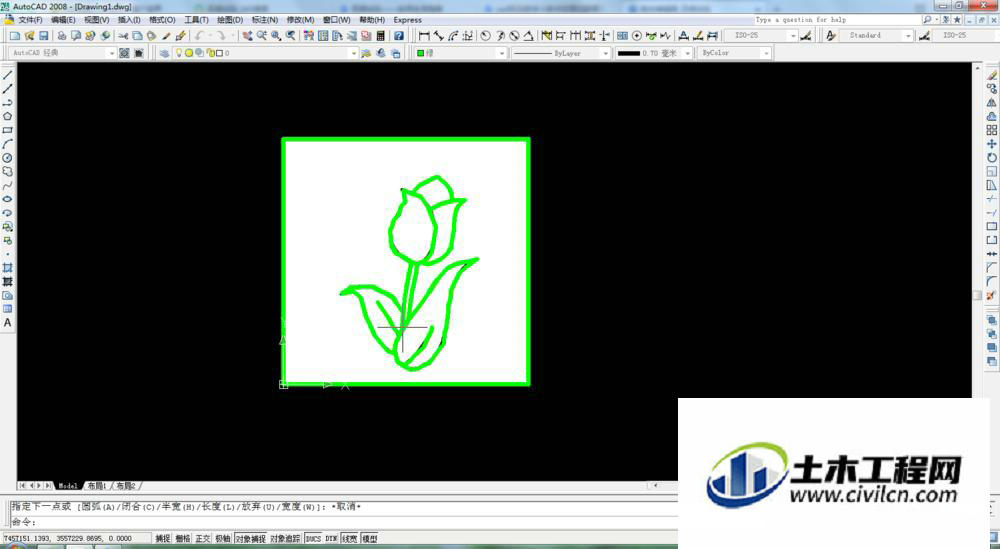Click the up arrow of vertical scrollbar
1000x549 pixels.
pyautogui.click(x=977, y=67)
